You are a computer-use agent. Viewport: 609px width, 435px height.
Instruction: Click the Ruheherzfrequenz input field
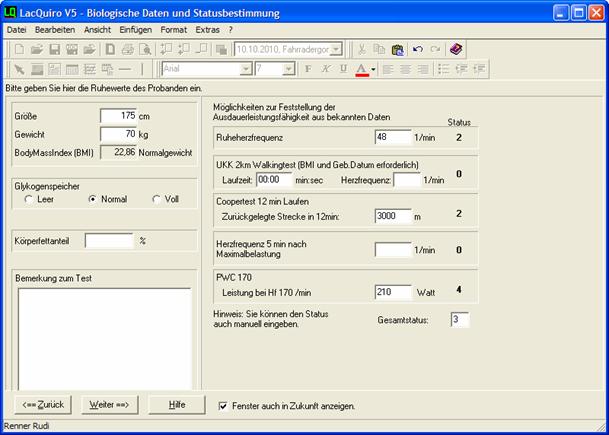pos(392,136)
